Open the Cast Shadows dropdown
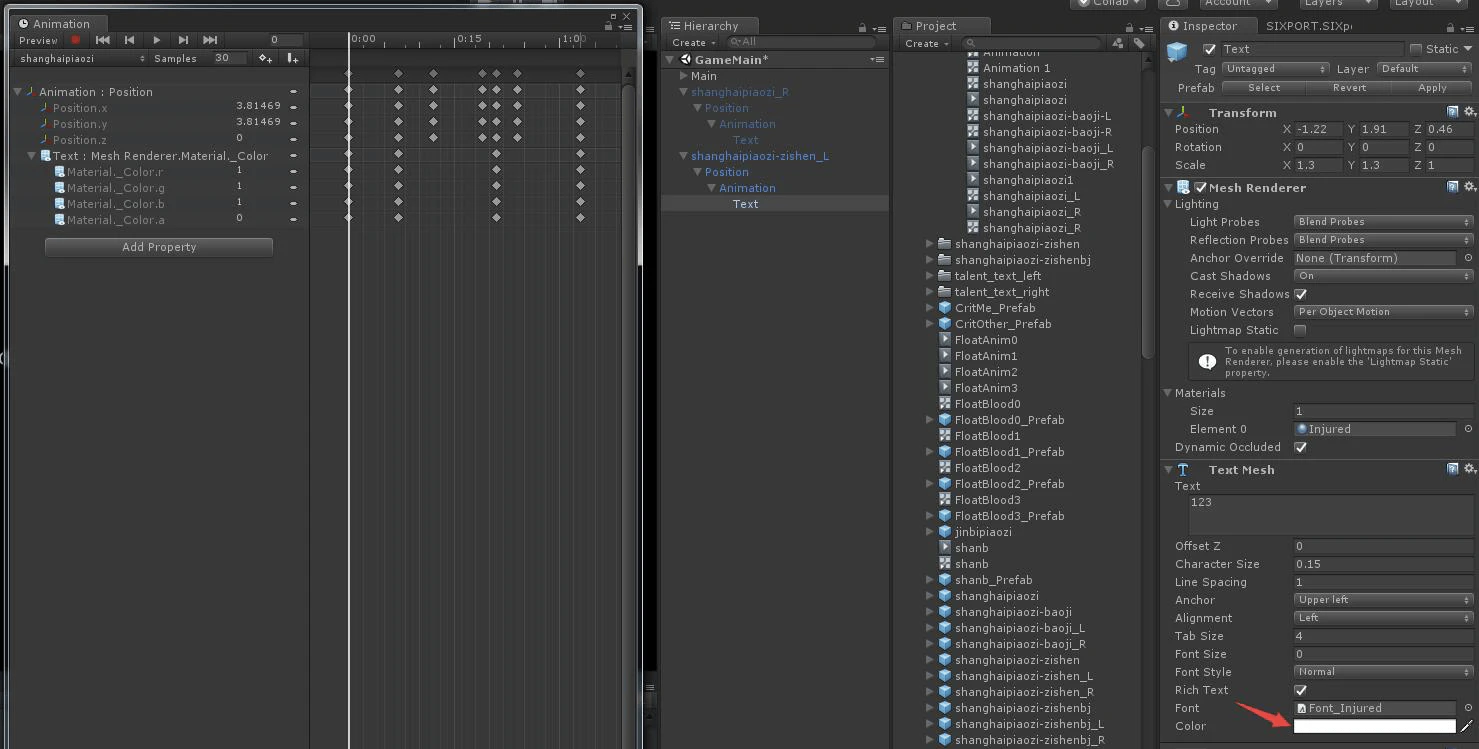The image size is (1479, 749). 1384,276
